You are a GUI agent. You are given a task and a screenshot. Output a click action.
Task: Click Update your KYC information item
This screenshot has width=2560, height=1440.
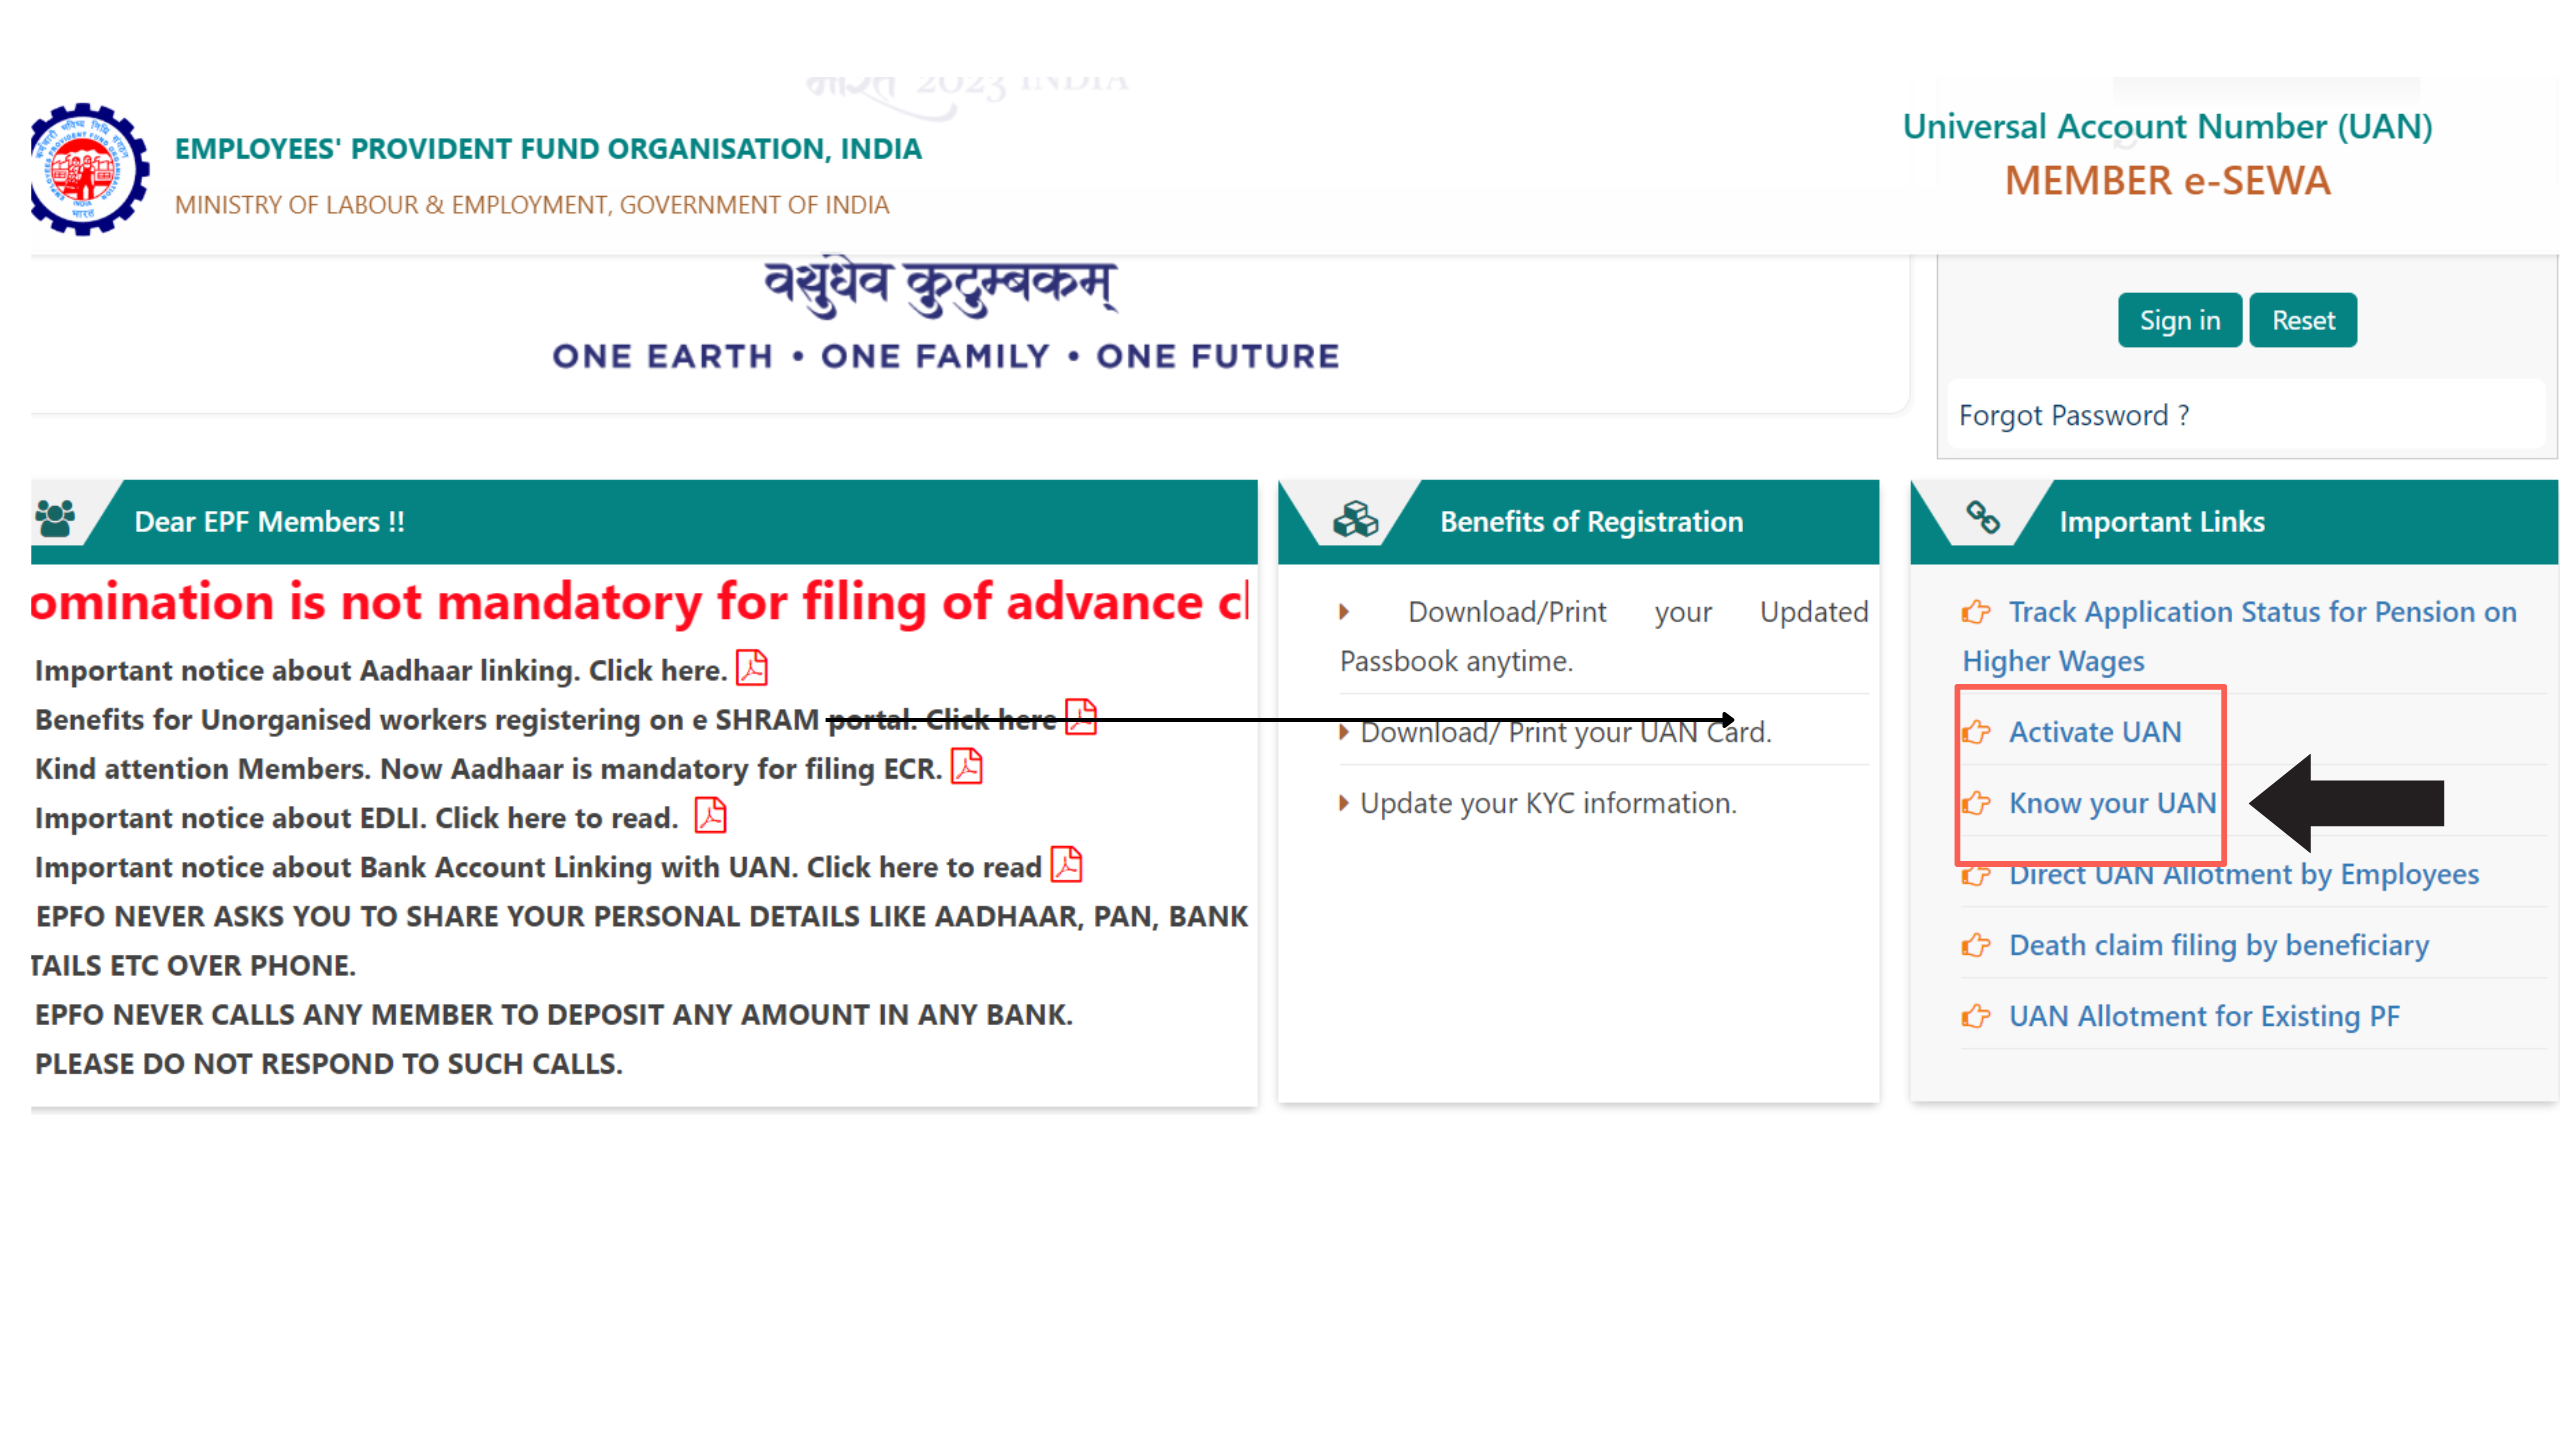(x=1548, y=803)
